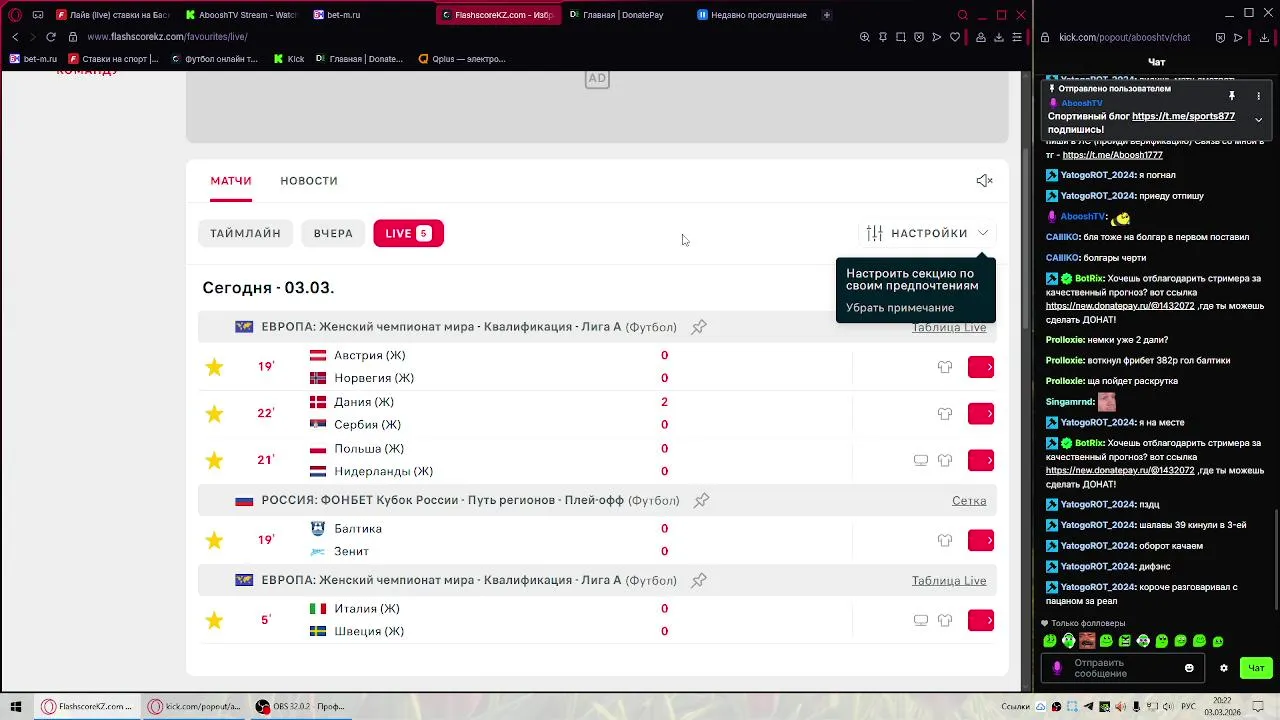Reload the Flashscore page
The width and height of the screenshot is (1280, 720).
click(51, 37)
